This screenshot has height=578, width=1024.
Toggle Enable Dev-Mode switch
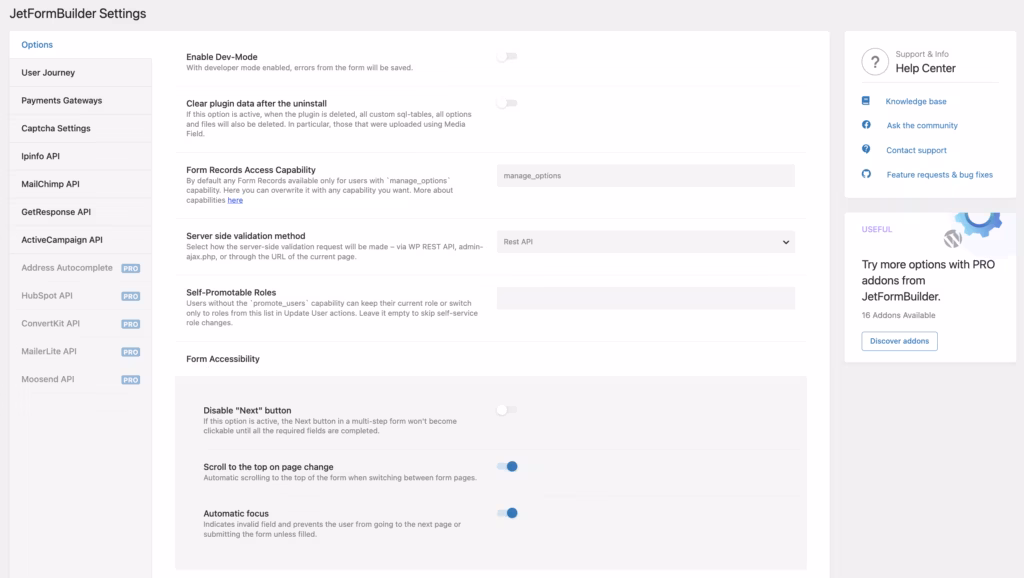pyautogui.click(x=507, y=57)
